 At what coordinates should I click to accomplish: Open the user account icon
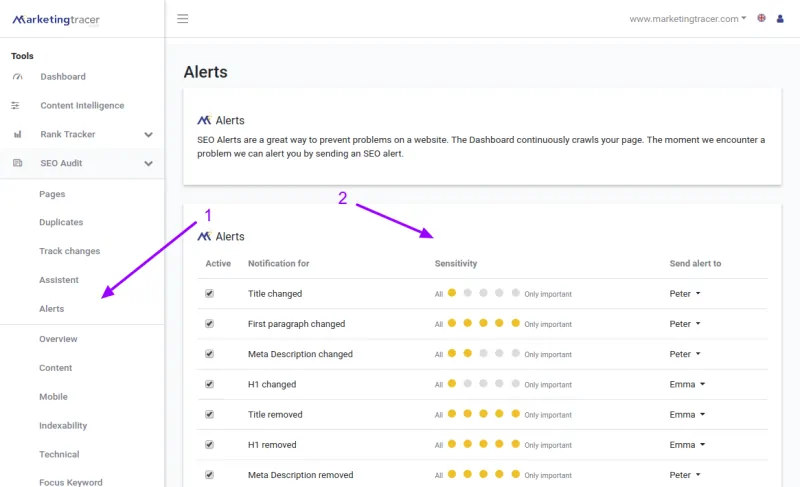(780, 19)
